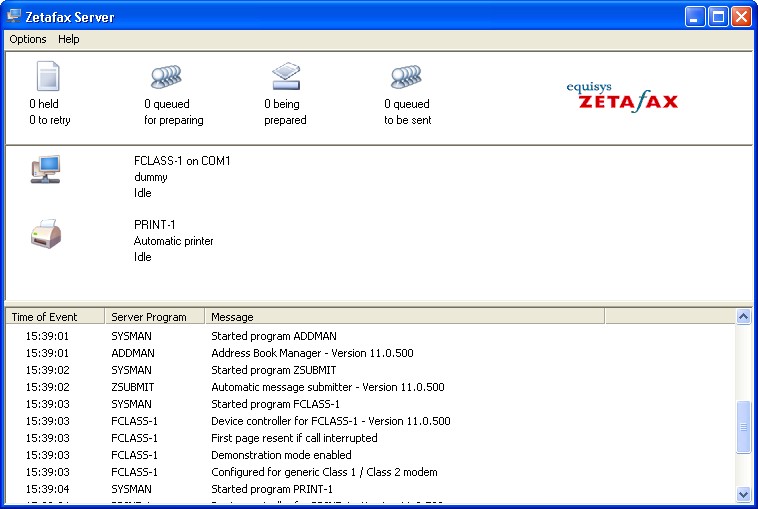Click the Zetafax Server title bar icon

(14, 17)
